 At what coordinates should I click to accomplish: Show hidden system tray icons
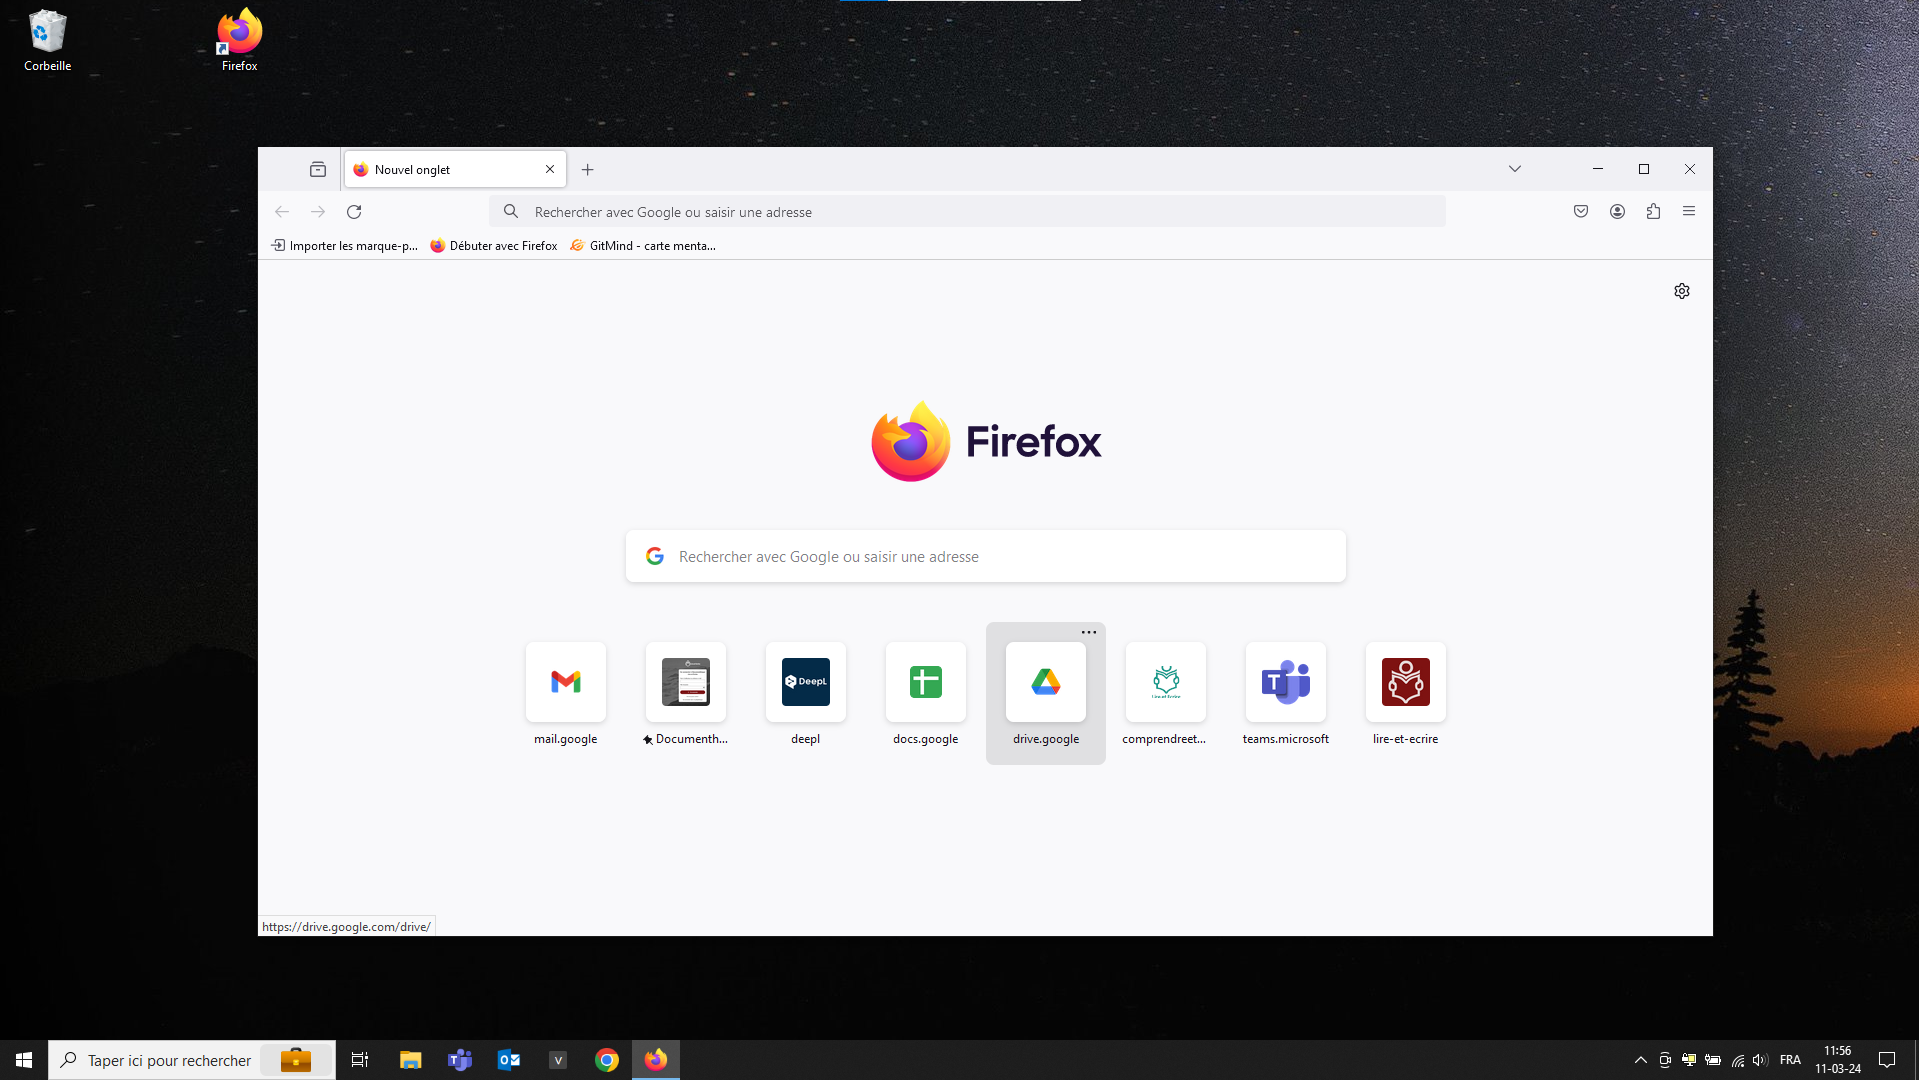tap(1640, 1060)
